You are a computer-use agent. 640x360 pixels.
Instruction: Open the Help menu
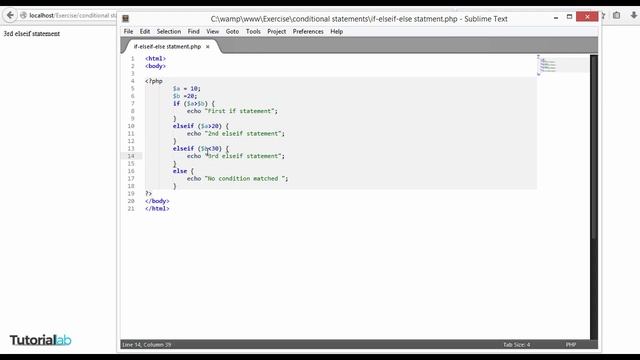pos(336,31)
